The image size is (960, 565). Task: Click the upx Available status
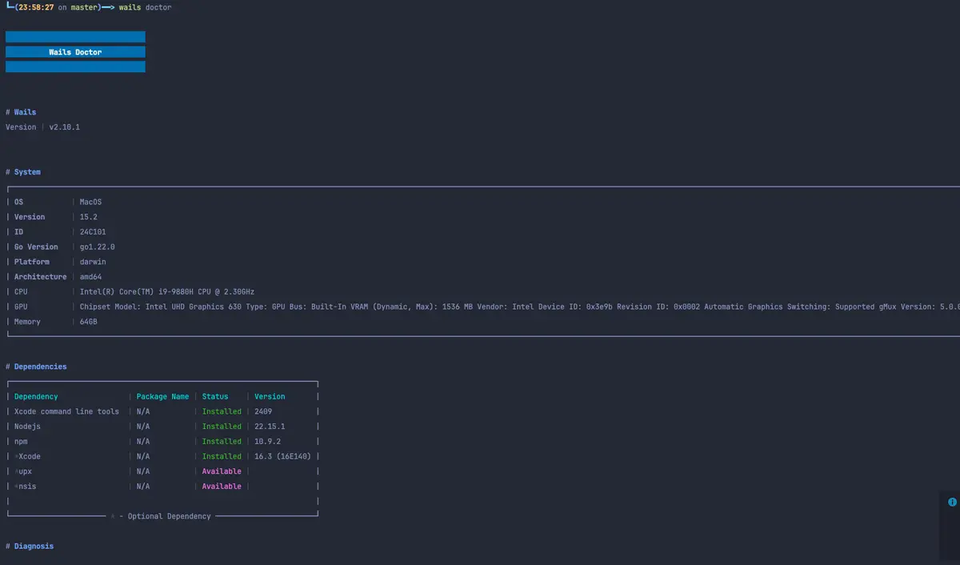(222, 471)
